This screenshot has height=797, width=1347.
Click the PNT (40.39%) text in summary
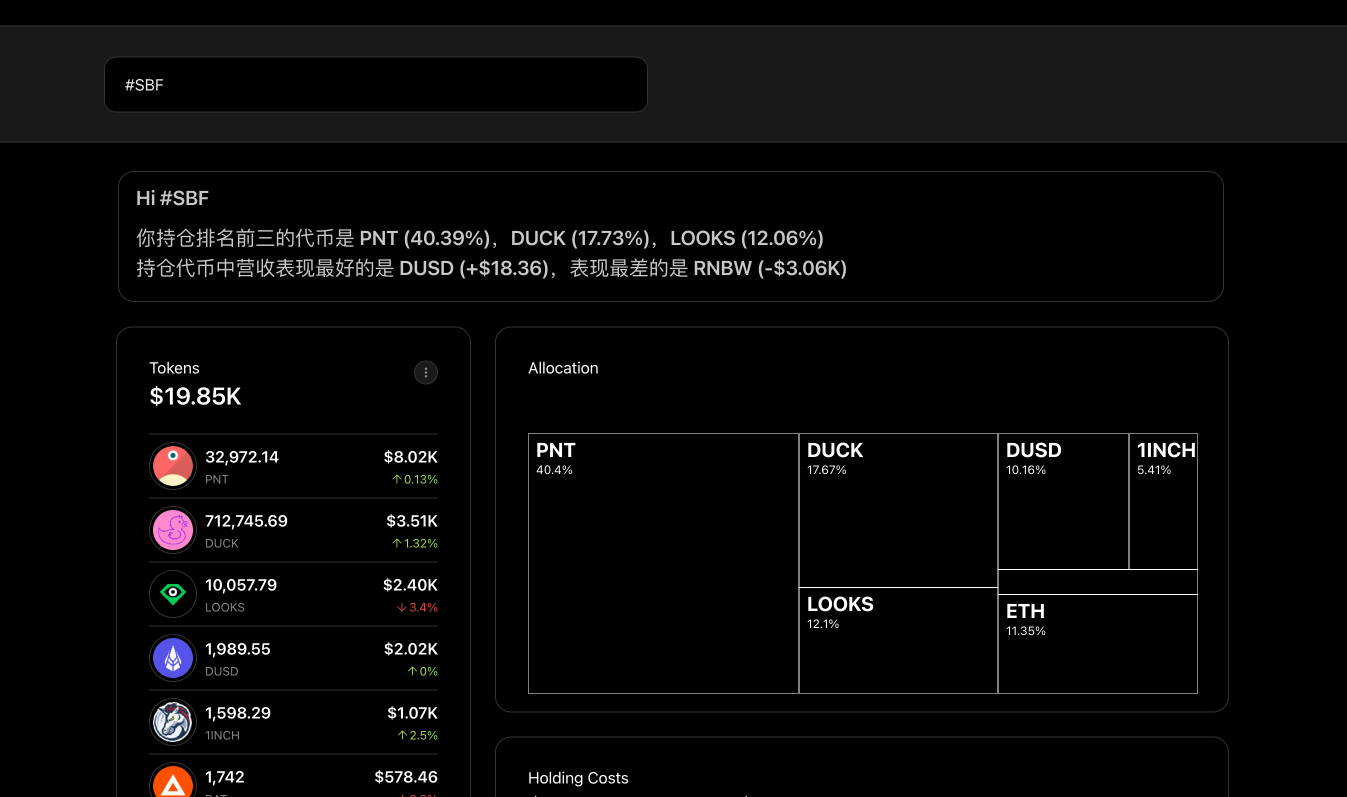click(x=425, y=238)
